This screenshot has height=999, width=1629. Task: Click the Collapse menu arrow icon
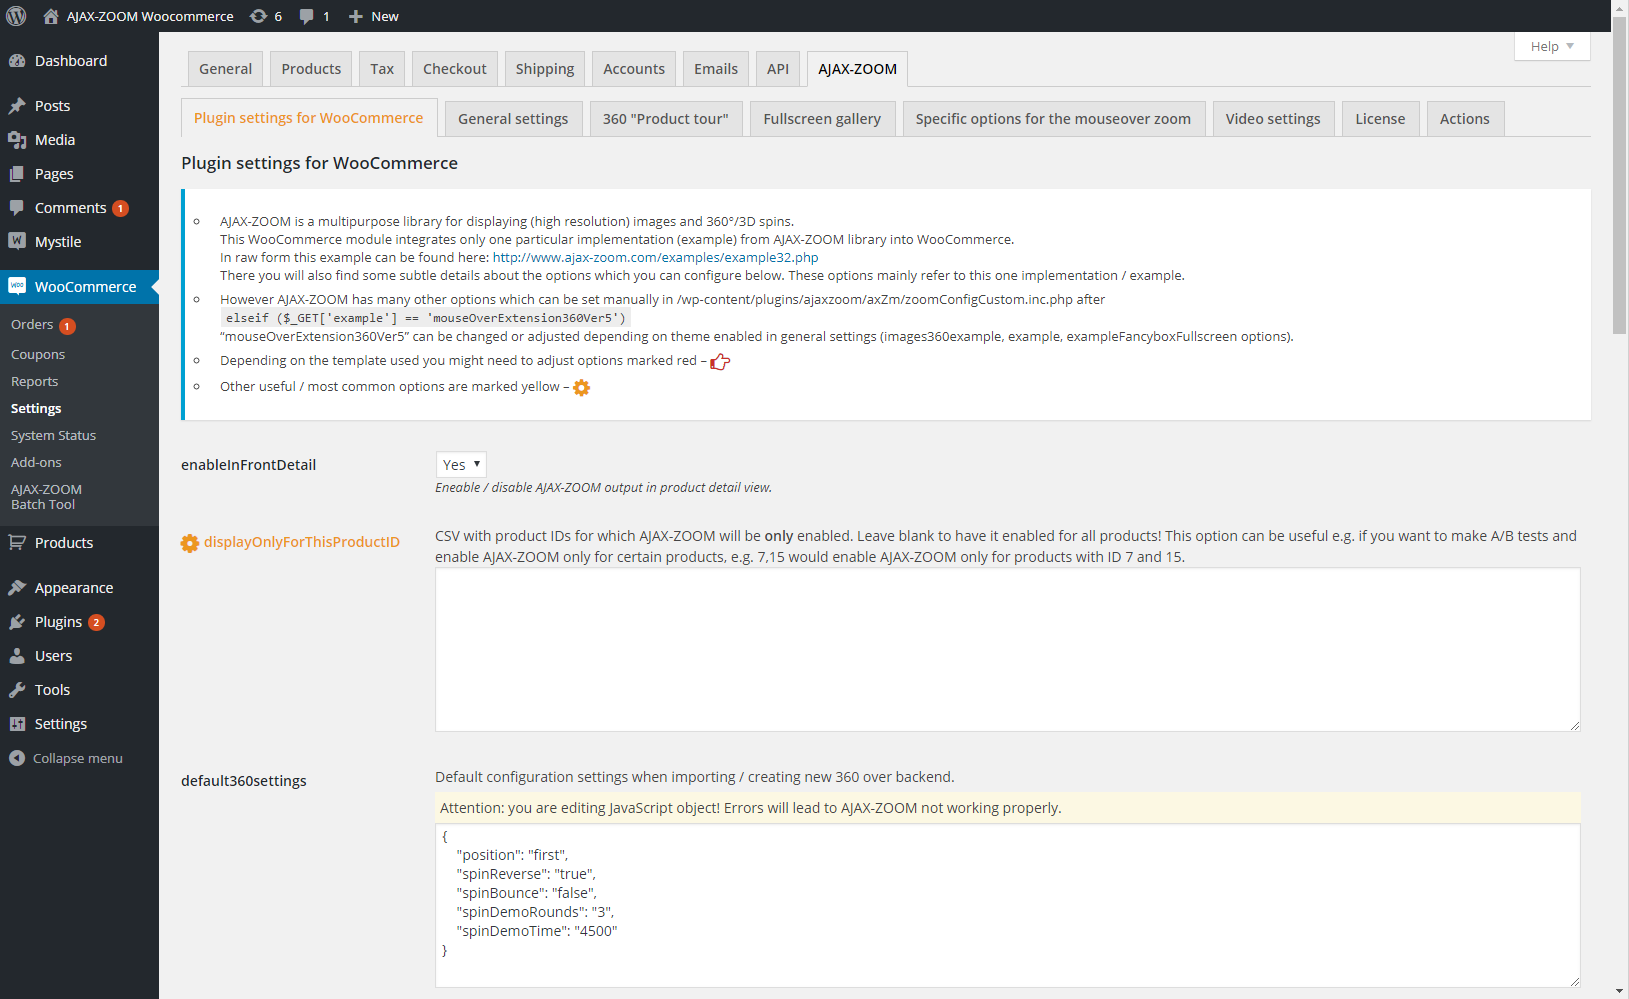(17, 758)
